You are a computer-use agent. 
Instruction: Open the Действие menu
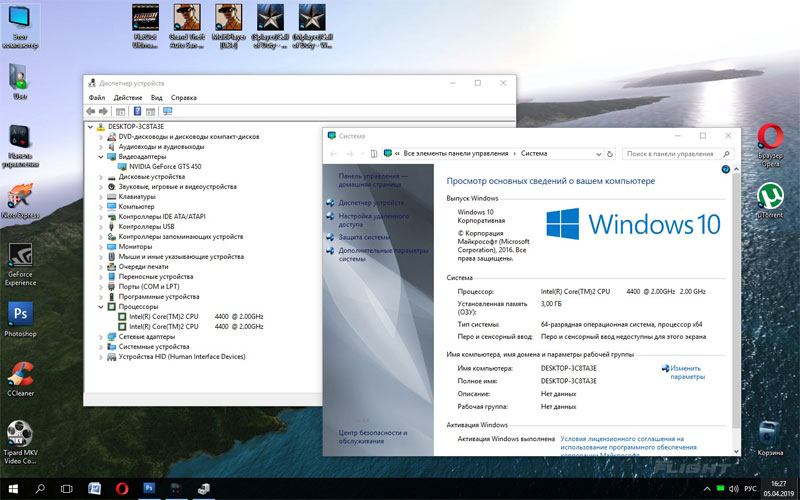pyautogui.click(x=128, y=97)
